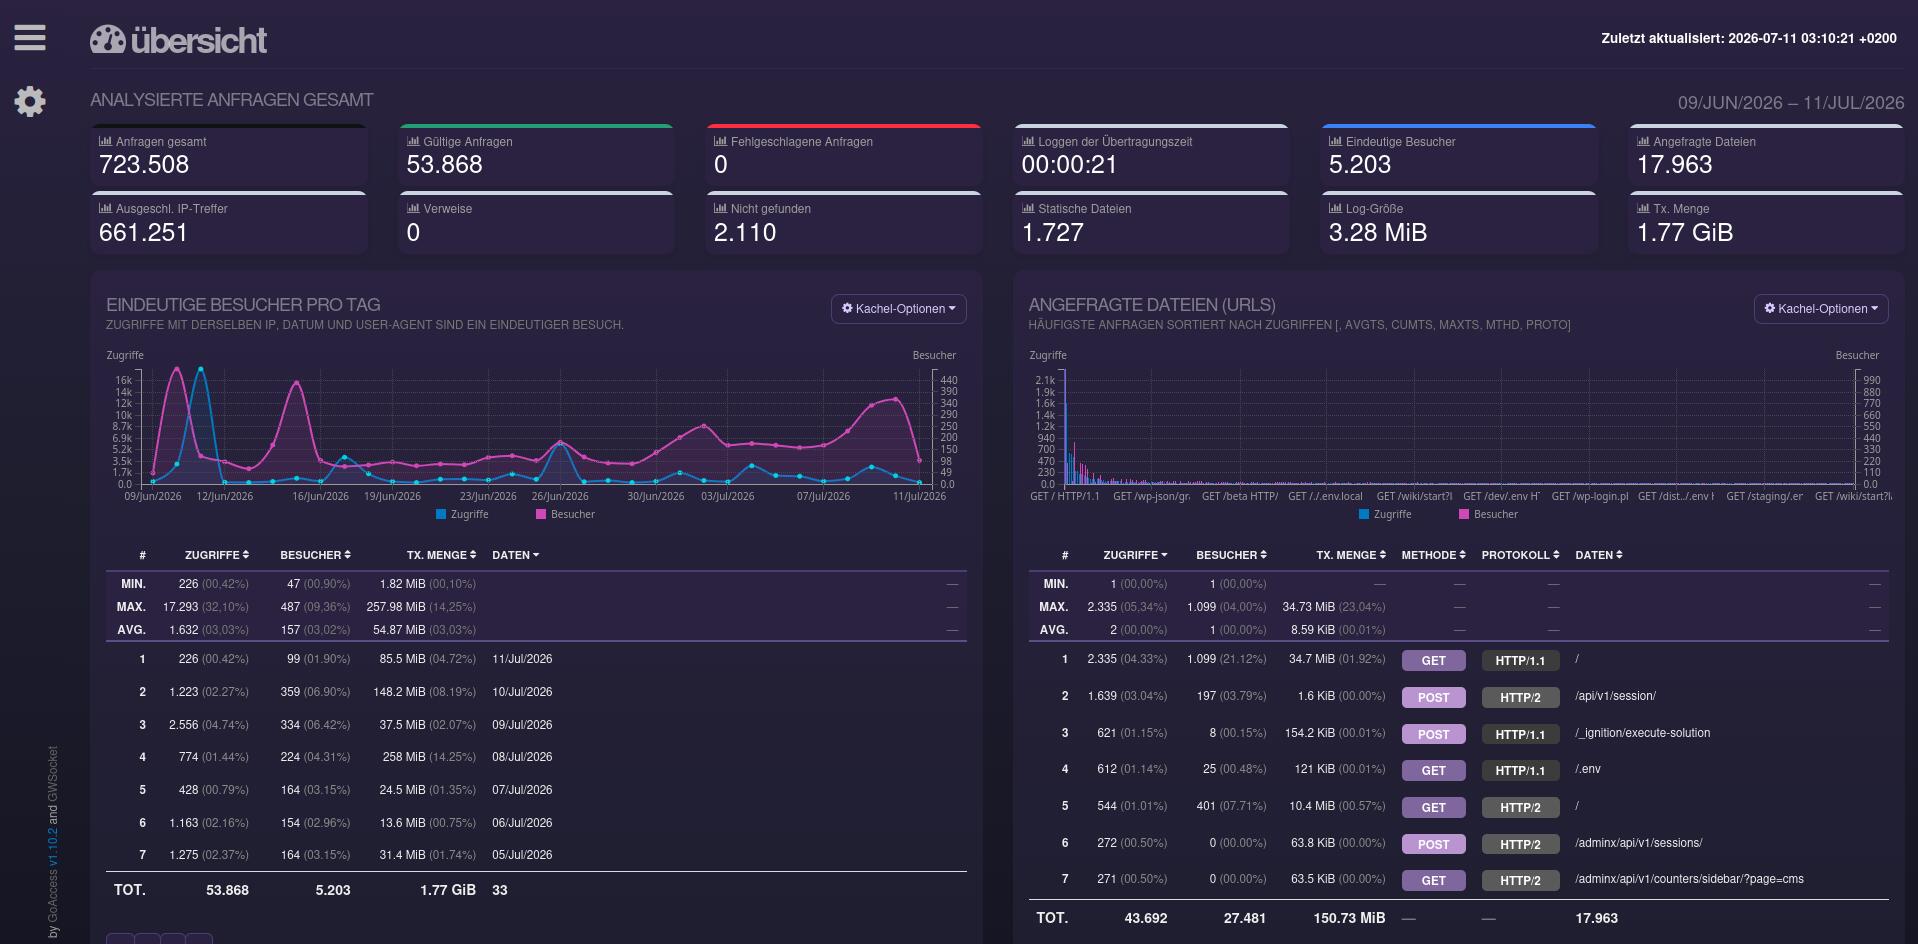Click the 1.77 GiB Tx. Menge value
This screenshot has width=1918, height=944.
tap(1685, 233)
